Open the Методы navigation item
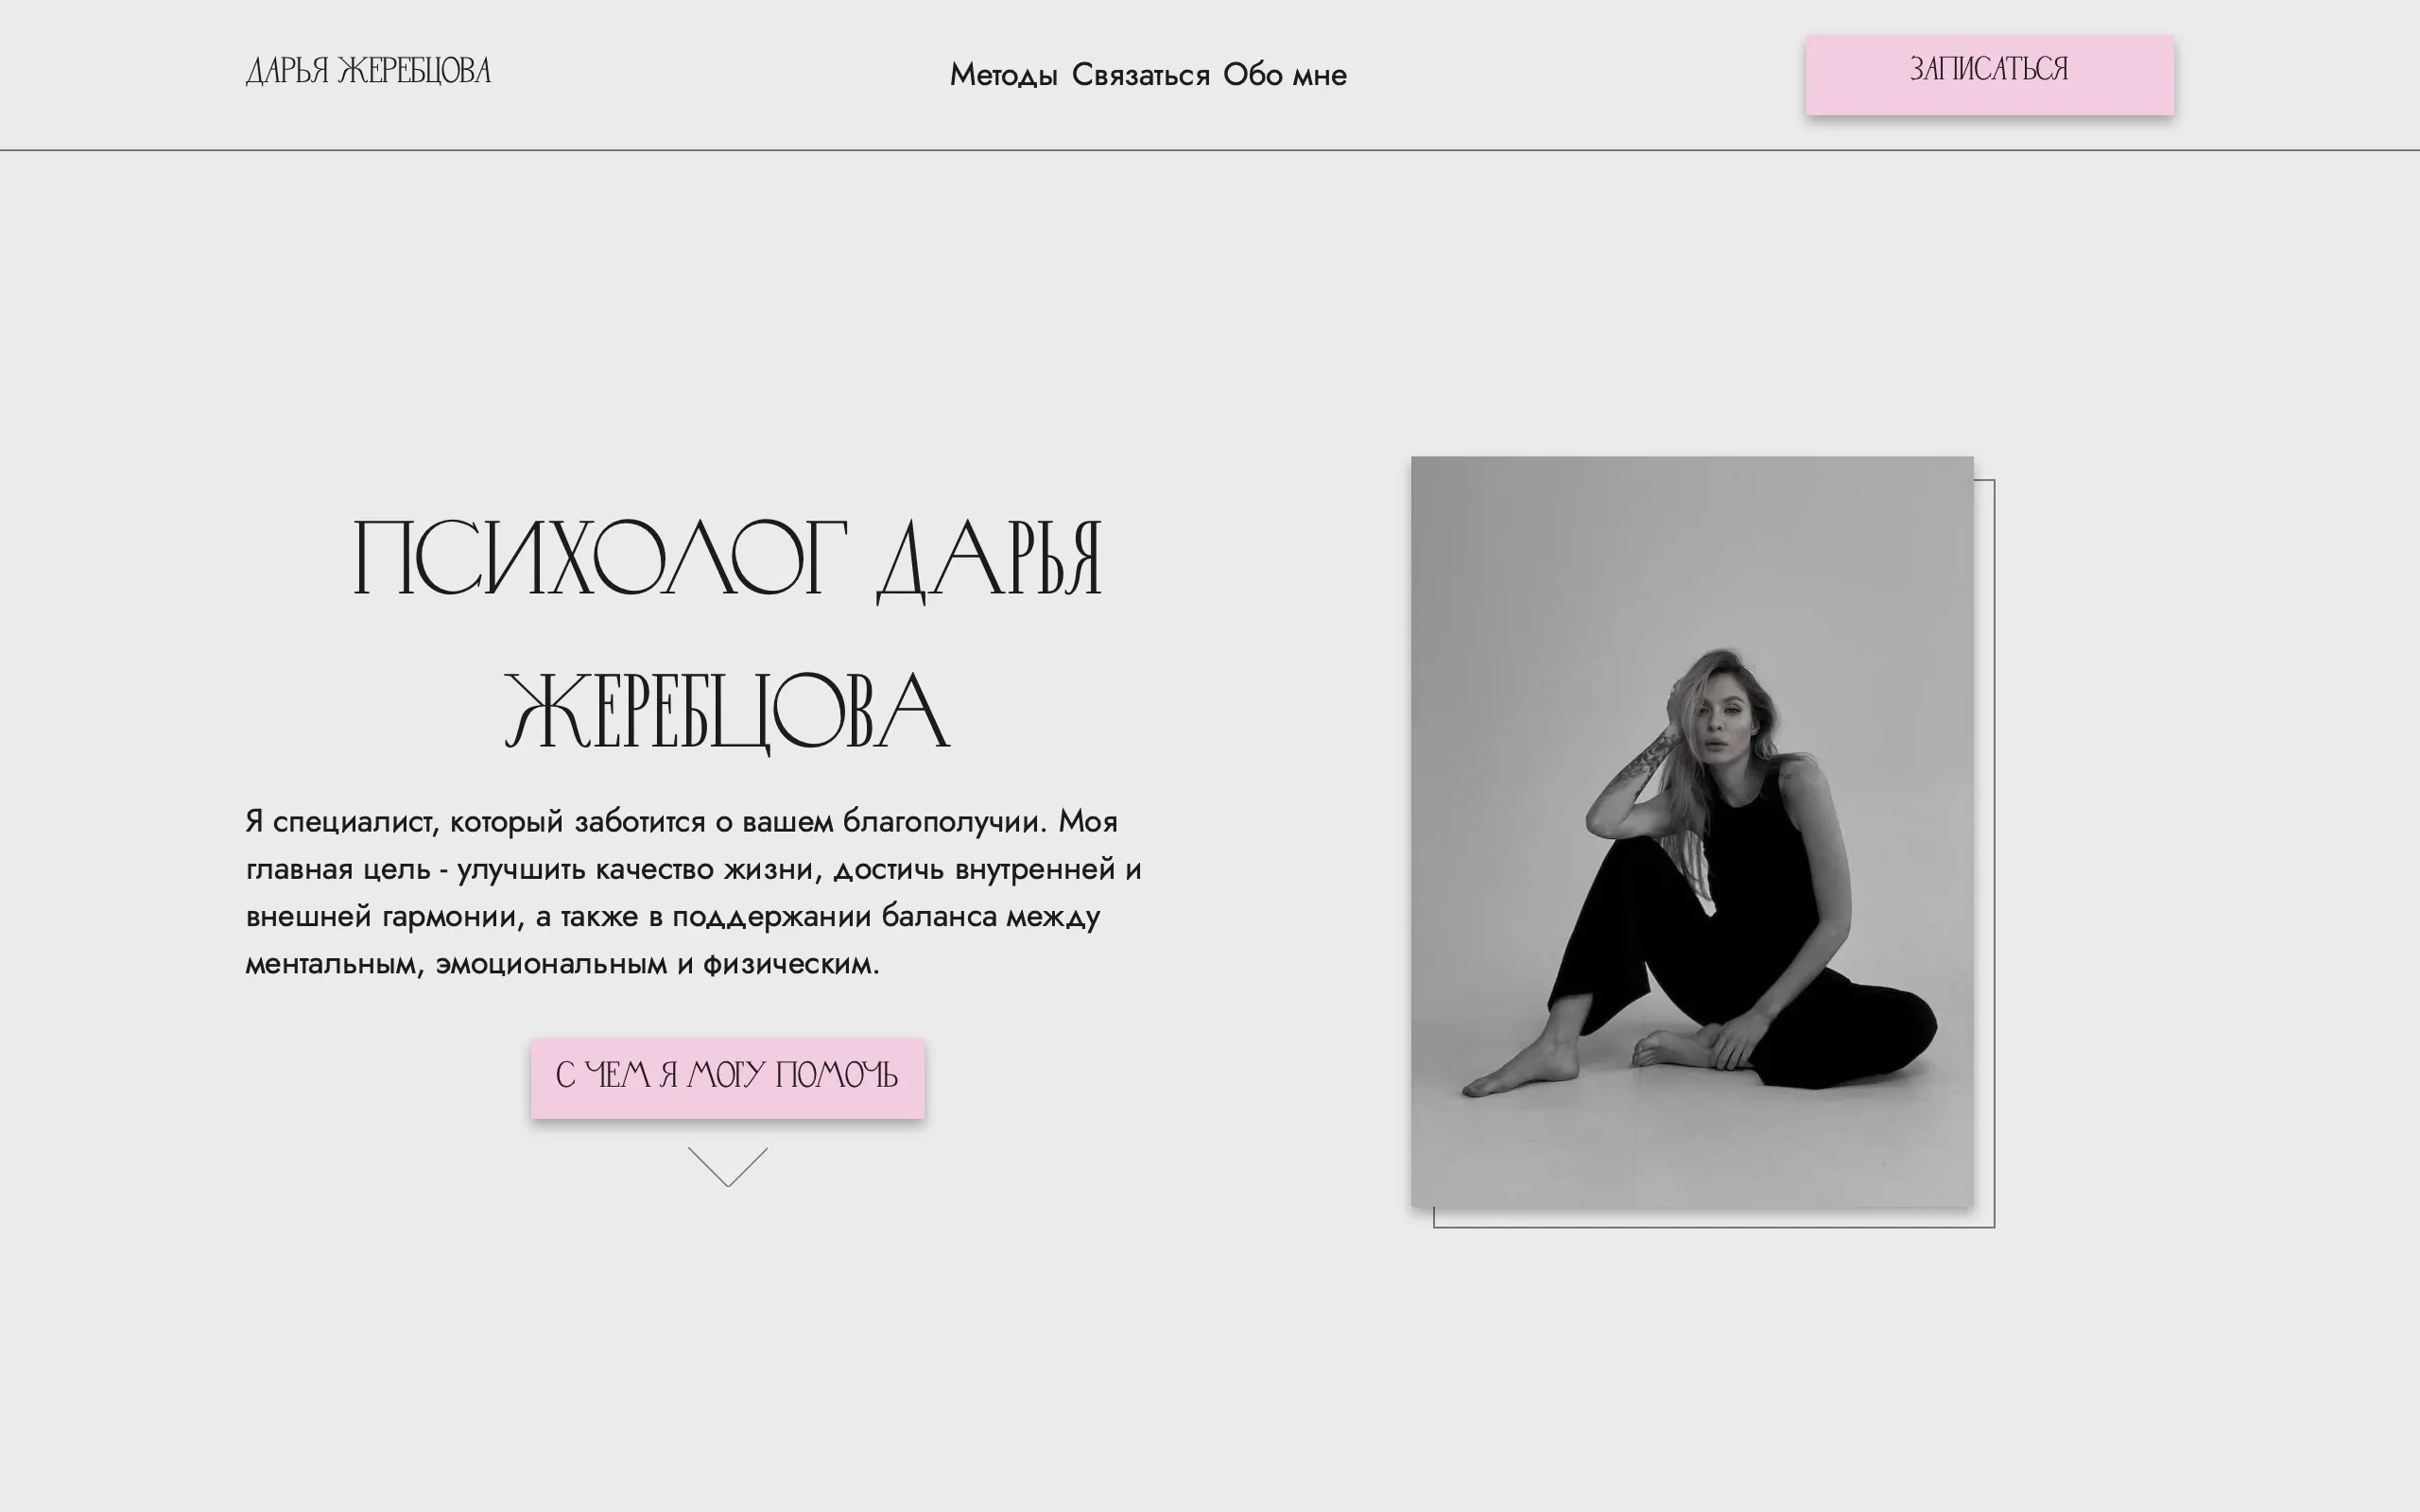 [1003, 75]
